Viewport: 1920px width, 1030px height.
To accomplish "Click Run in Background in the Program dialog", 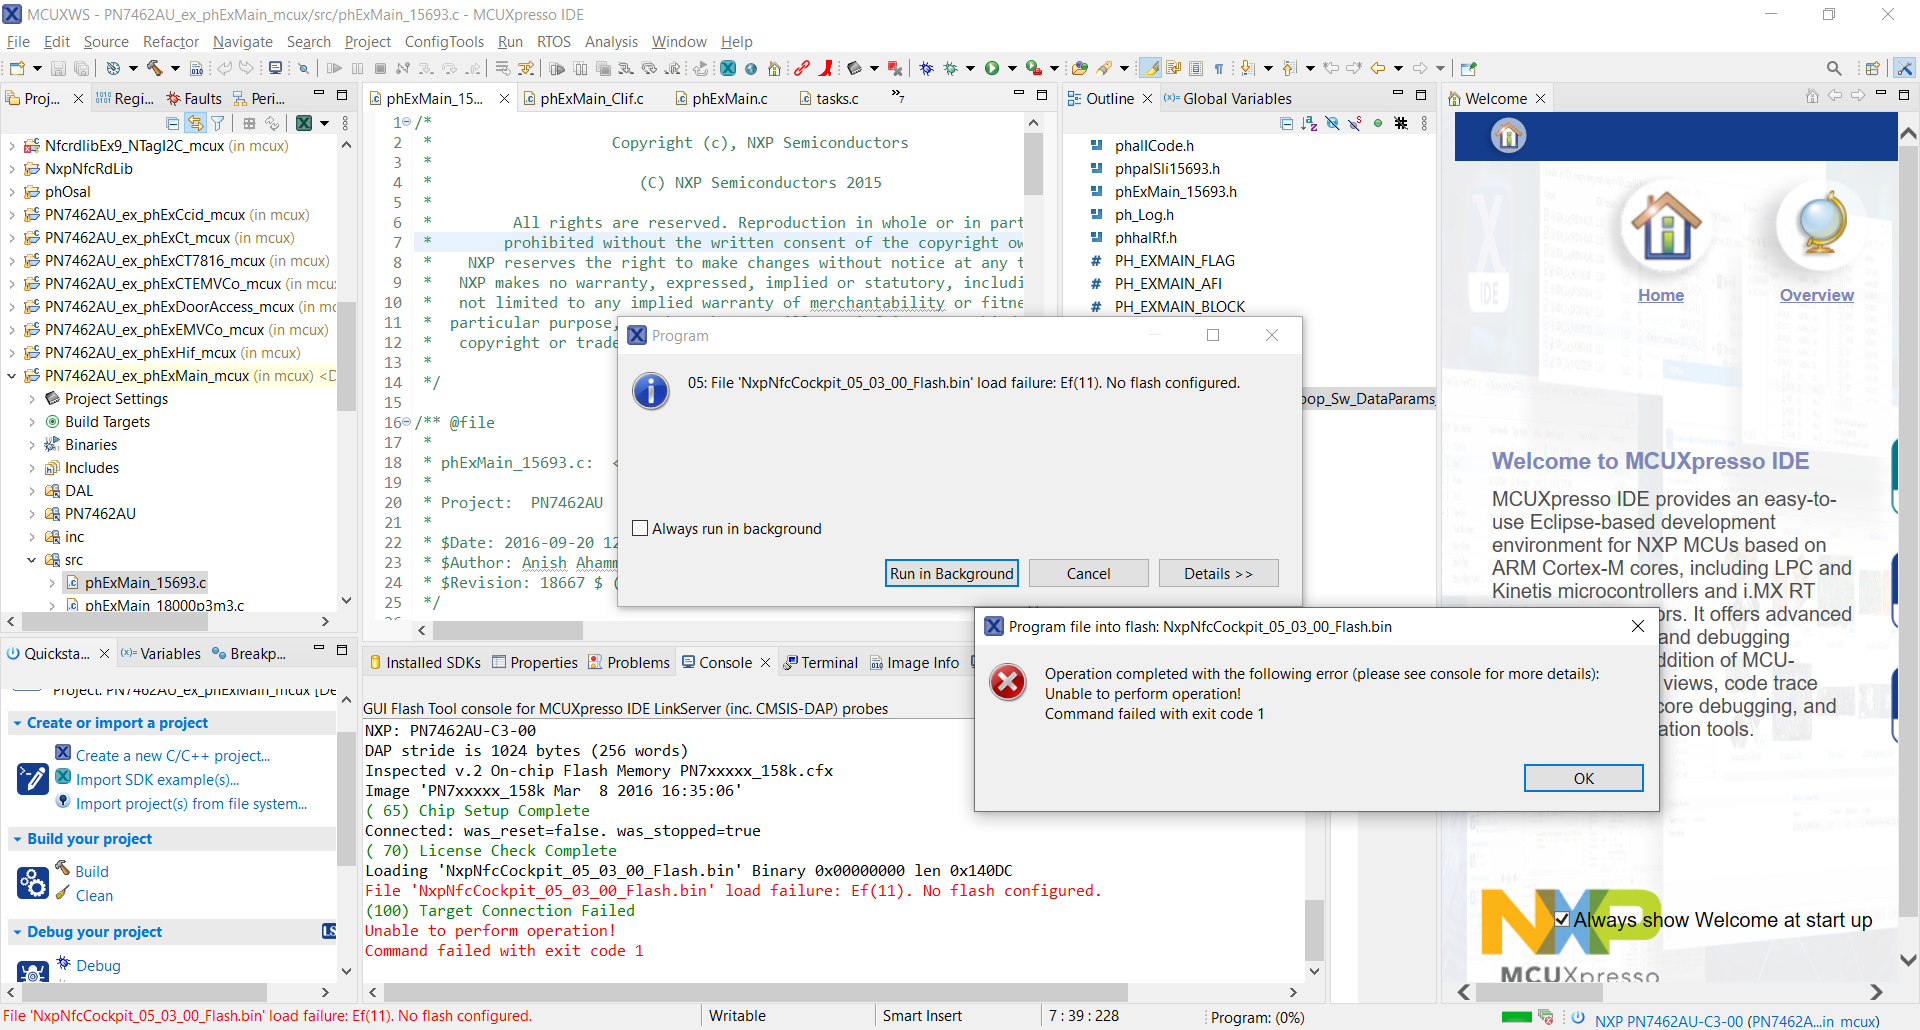I will 950,573.
